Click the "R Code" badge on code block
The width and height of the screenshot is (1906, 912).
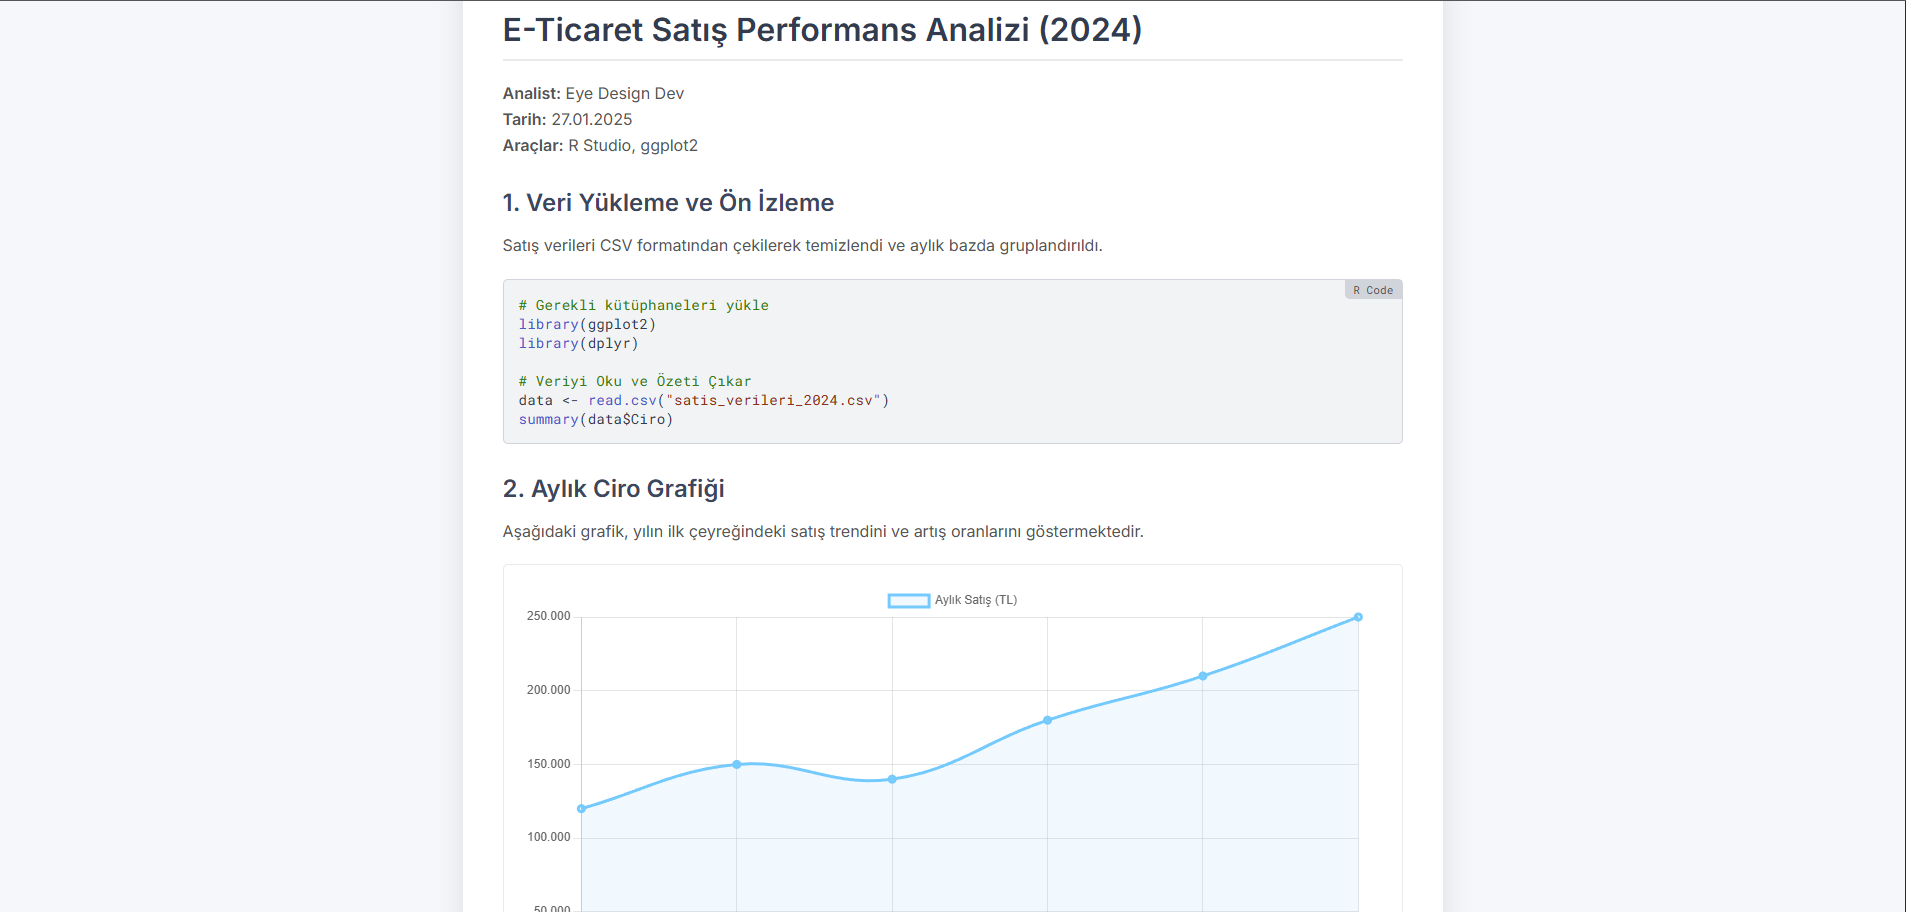(x=1372, y=290)
